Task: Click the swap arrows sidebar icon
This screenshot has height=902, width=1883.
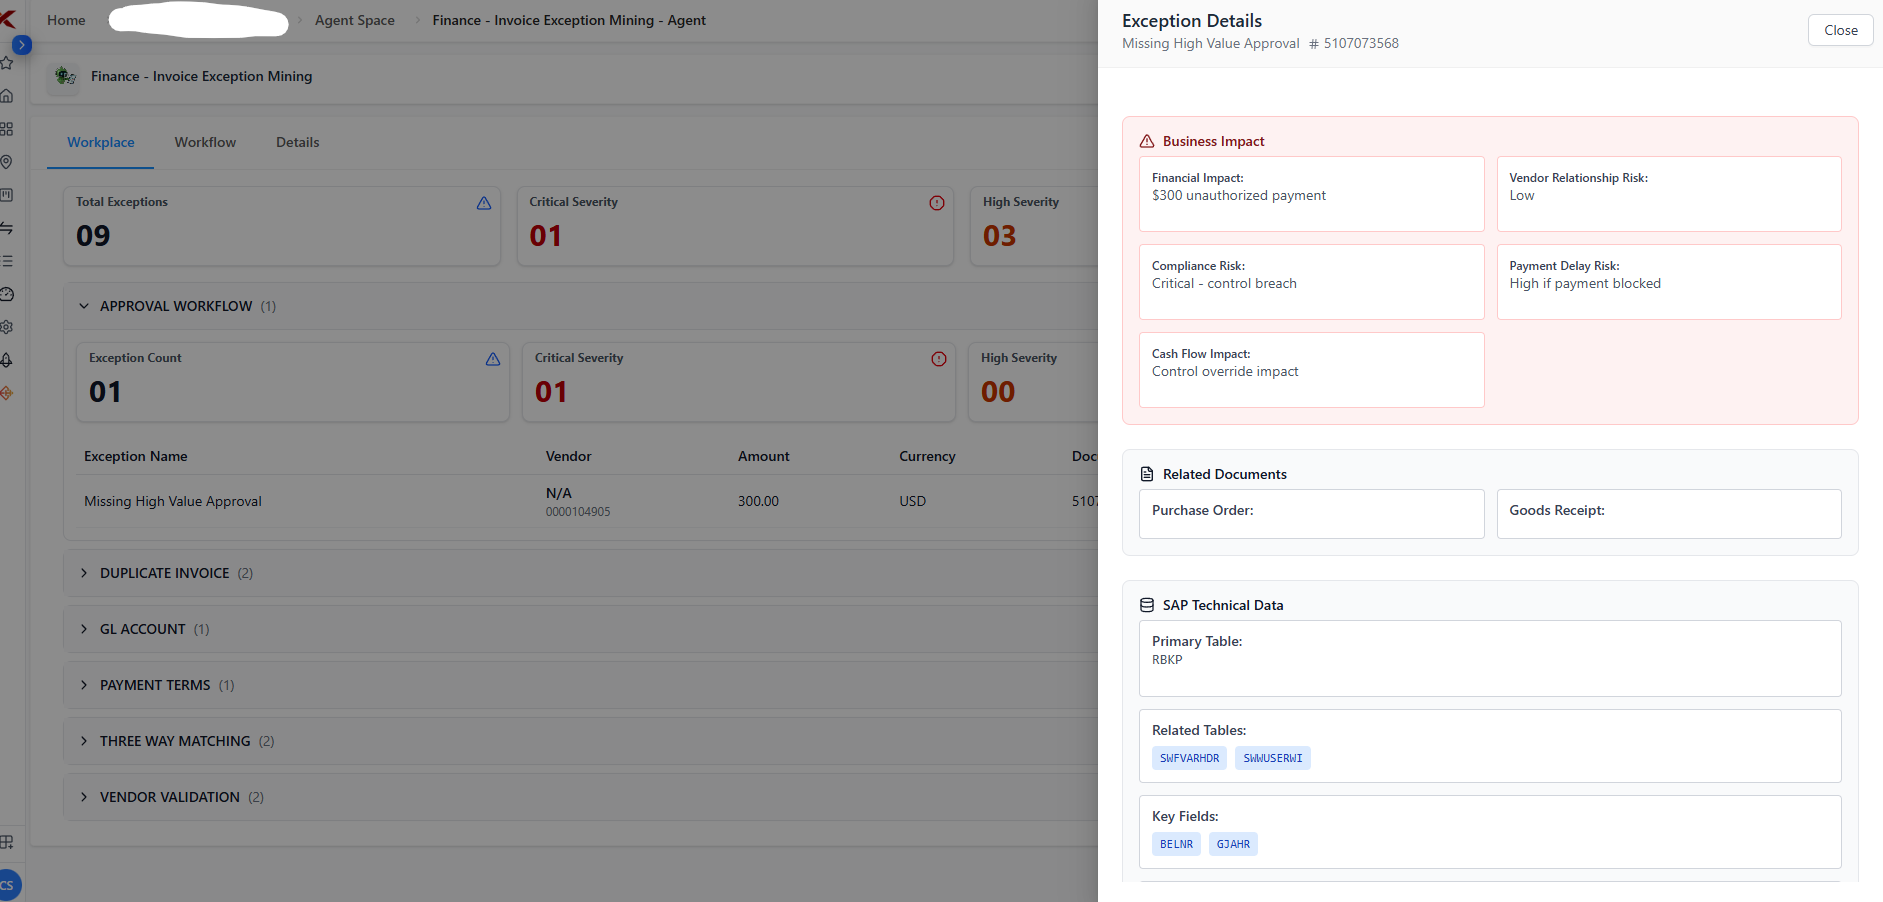Action: (7, 228)
